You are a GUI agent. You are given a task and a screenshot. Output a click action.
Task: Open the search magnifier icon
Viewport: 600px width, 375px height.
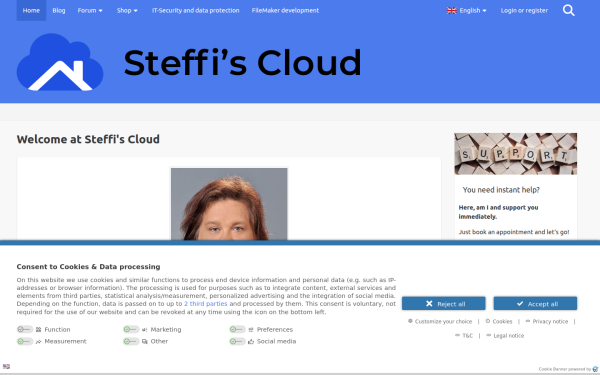pos(569,10)
